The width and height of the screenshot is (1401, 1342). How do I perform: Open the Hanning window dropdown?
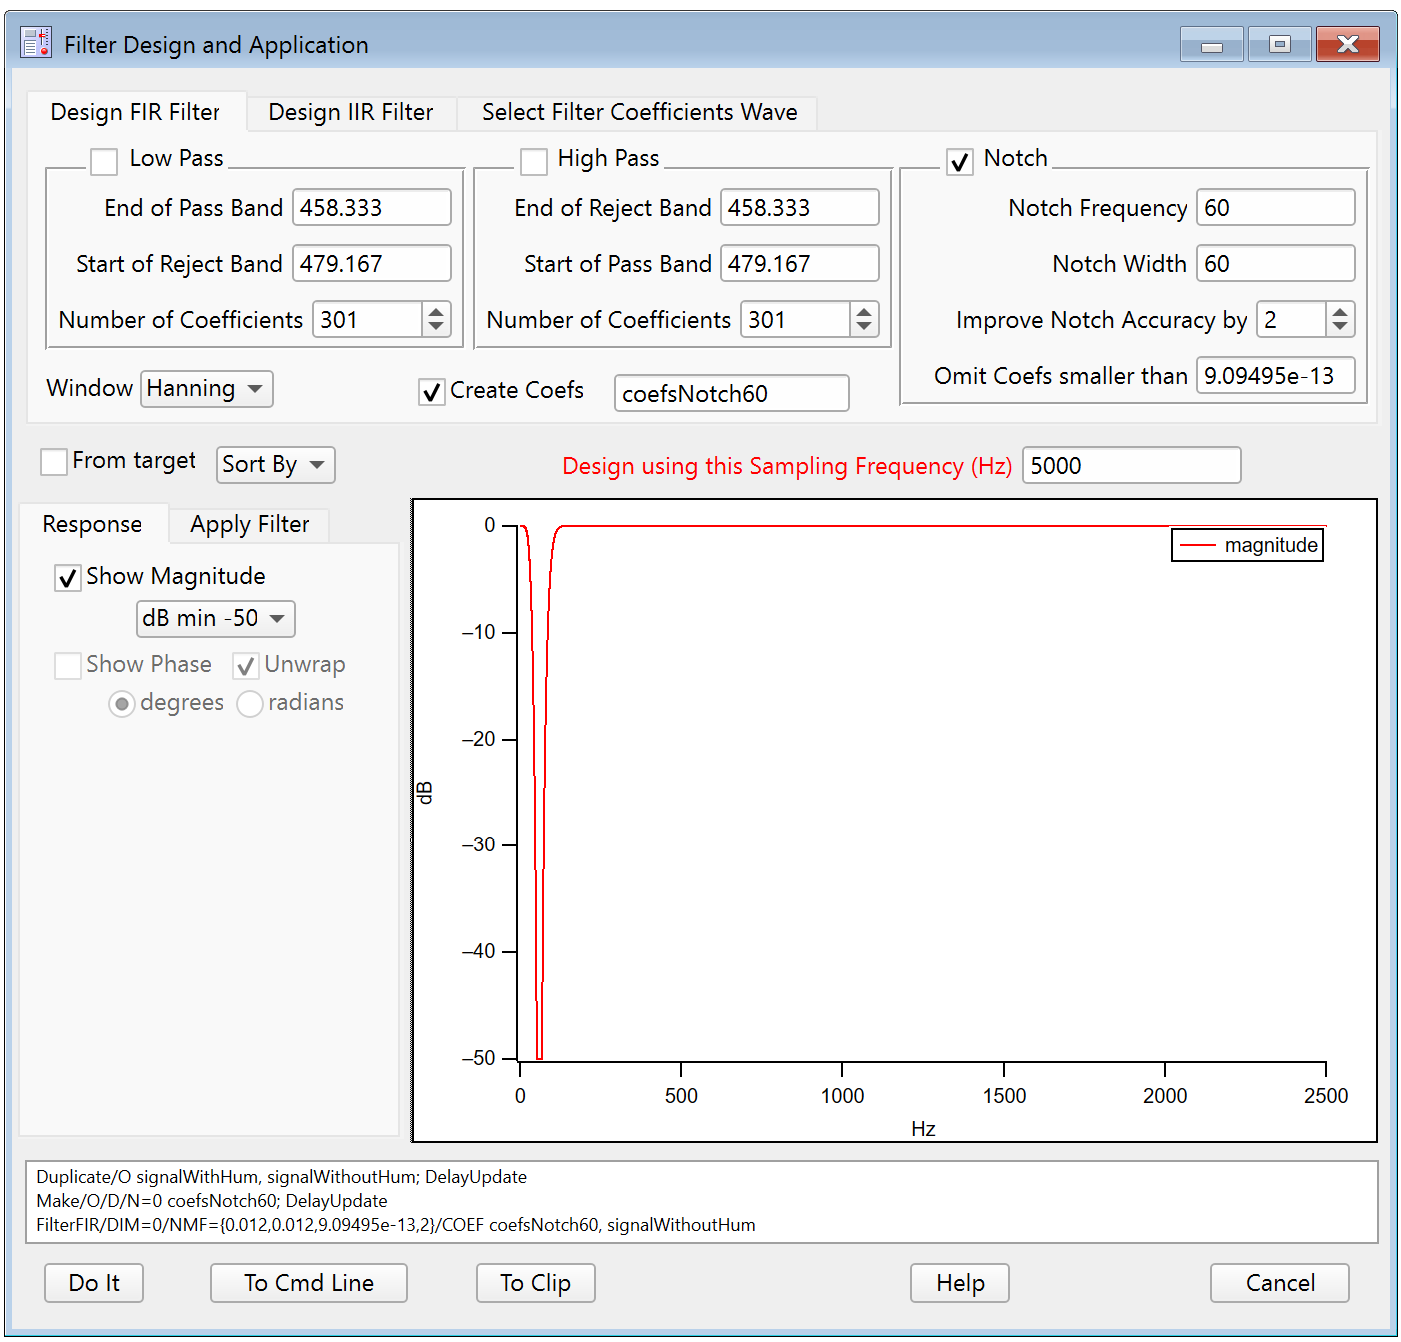206,389
